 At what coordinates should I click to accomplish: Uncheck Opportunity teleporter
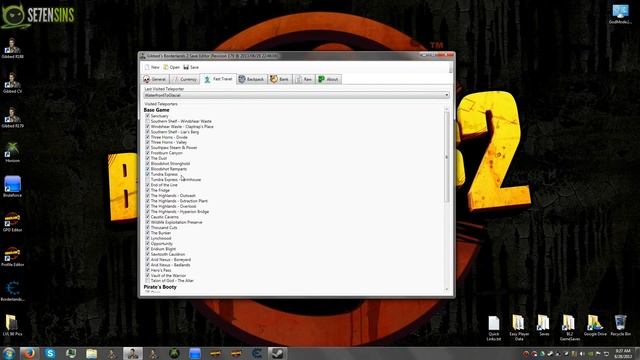coord(148,243)
